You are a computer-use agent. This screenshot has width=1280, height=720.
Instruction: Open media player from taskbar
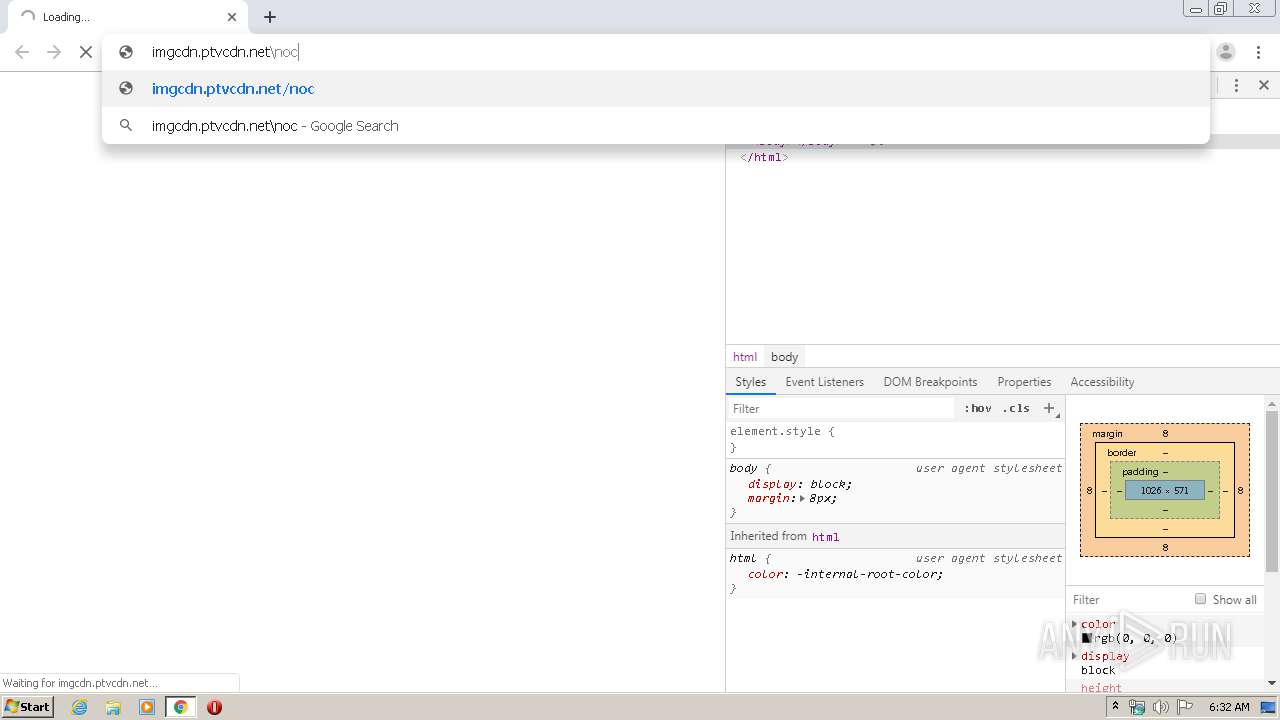[x=147, y=707]
